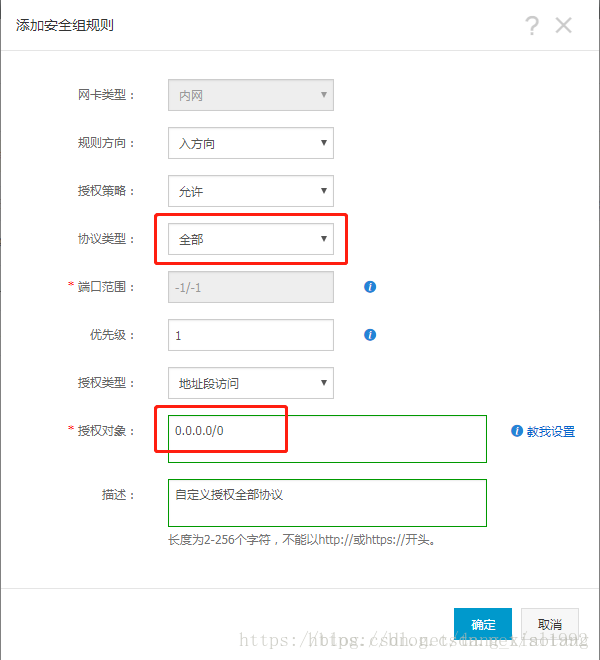Click the 授权对象 label
Image resolution: width=600 pixels, height=660 pixels.
point(106,431)
